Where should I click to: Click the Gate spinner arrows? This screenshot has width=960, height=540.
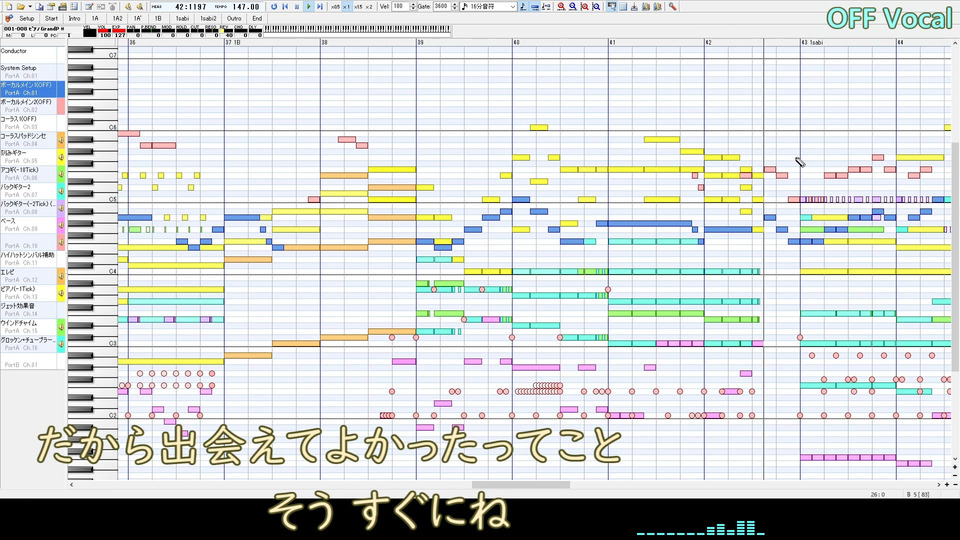(x=454, y=7)
